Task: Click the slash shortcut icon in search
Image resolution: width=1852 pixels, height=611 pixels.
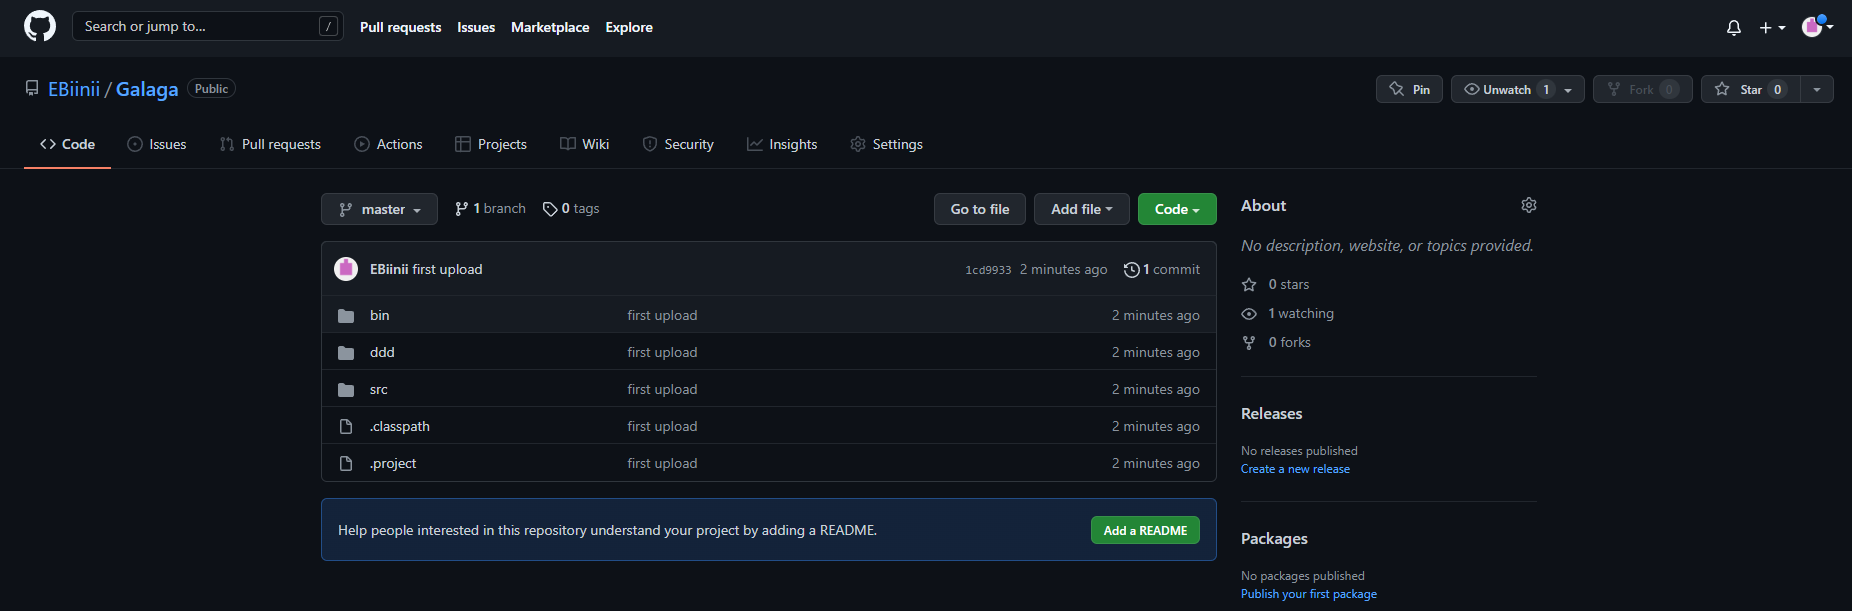Action: tap(328, 26)
